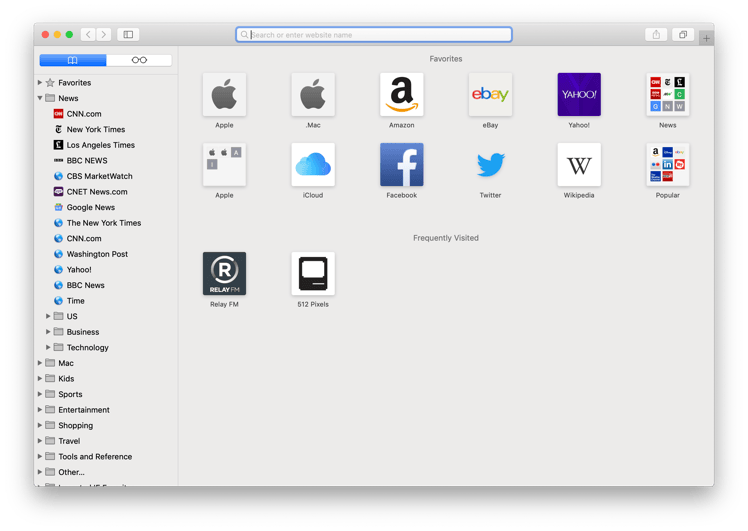Toggle the sidebar button in toolbar
This screenshot has width=748, height=531.
tap(128, 34)
